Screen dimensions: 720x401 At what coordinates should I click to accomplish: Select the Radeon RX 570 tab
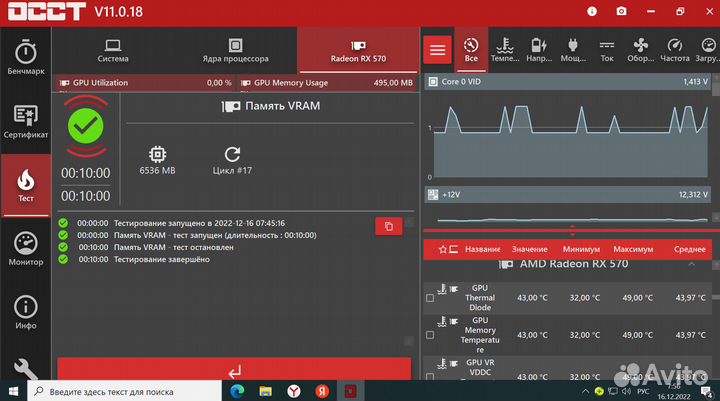point(358,51)
